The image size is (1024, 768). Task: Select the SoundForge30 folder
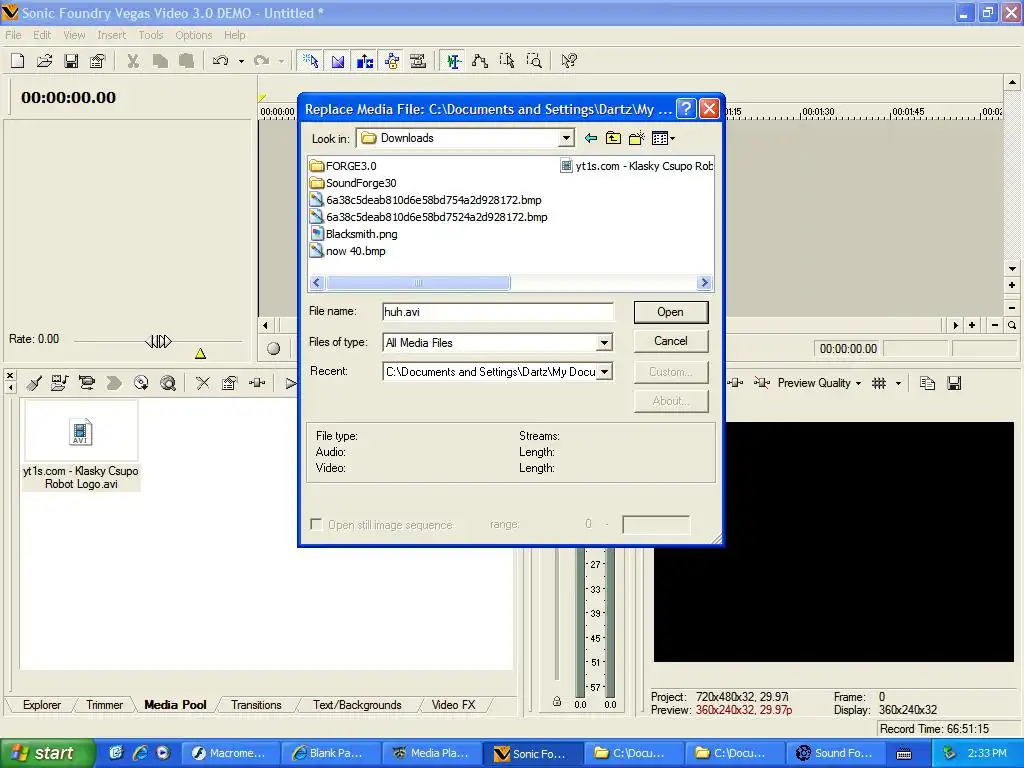(x=353, y=183)
